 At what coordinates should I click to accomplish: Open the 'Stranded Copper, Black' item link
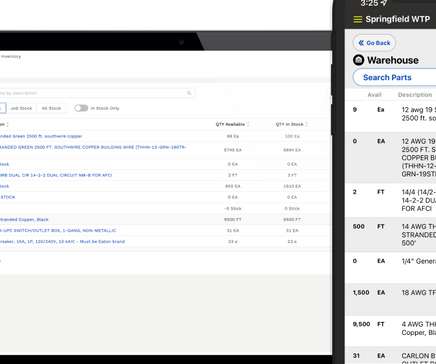click(24, 219)
